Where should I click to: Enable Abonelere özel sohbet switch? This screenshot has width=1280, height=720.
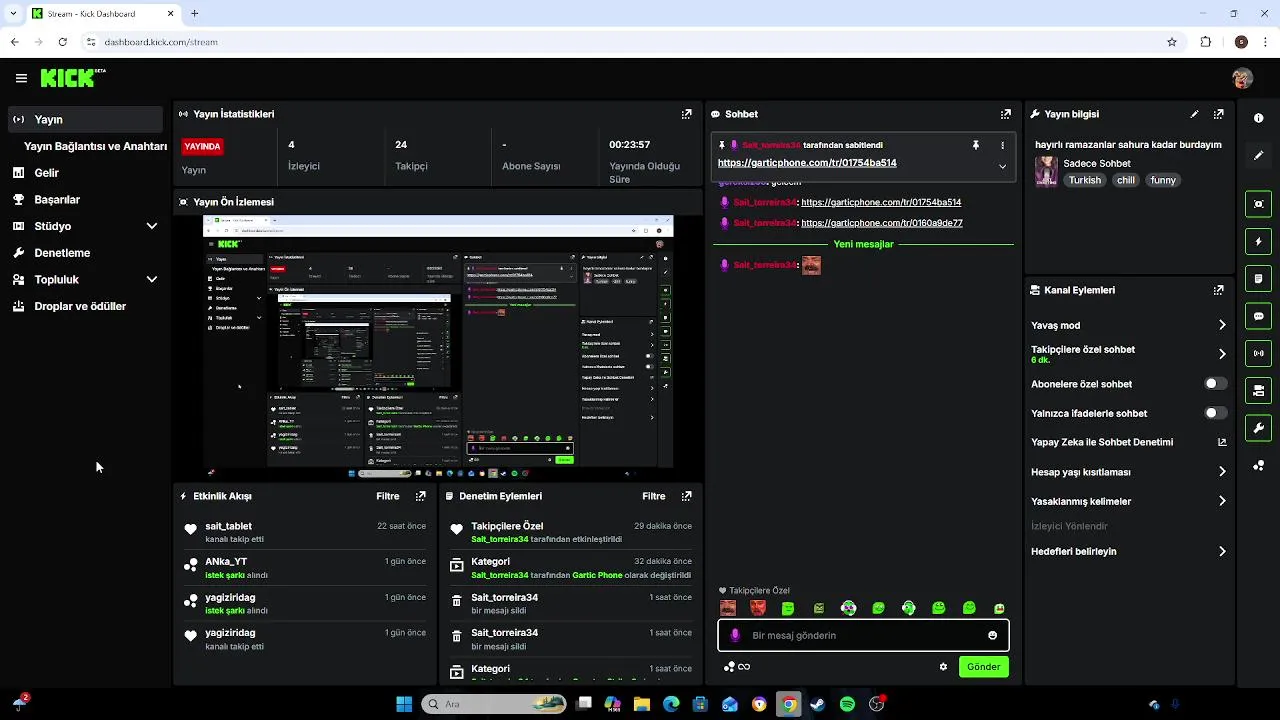[x=1215, y=384]
